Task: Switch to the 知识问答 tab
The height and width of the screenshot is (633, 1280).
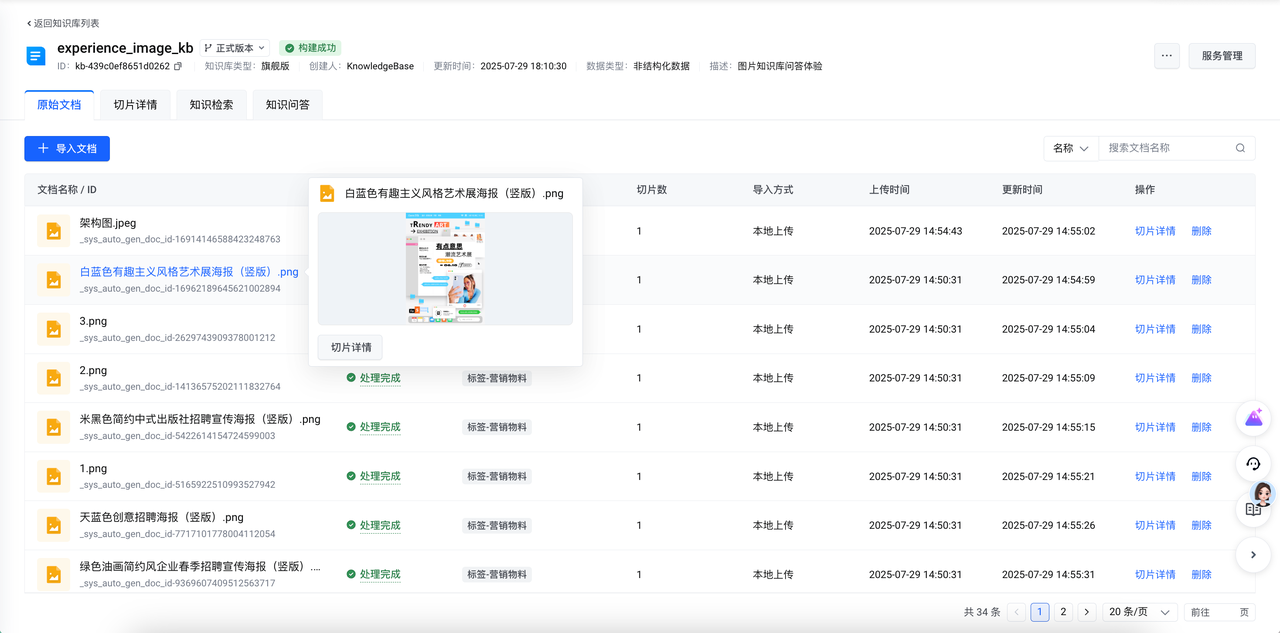Action: [x=287, y=105]
